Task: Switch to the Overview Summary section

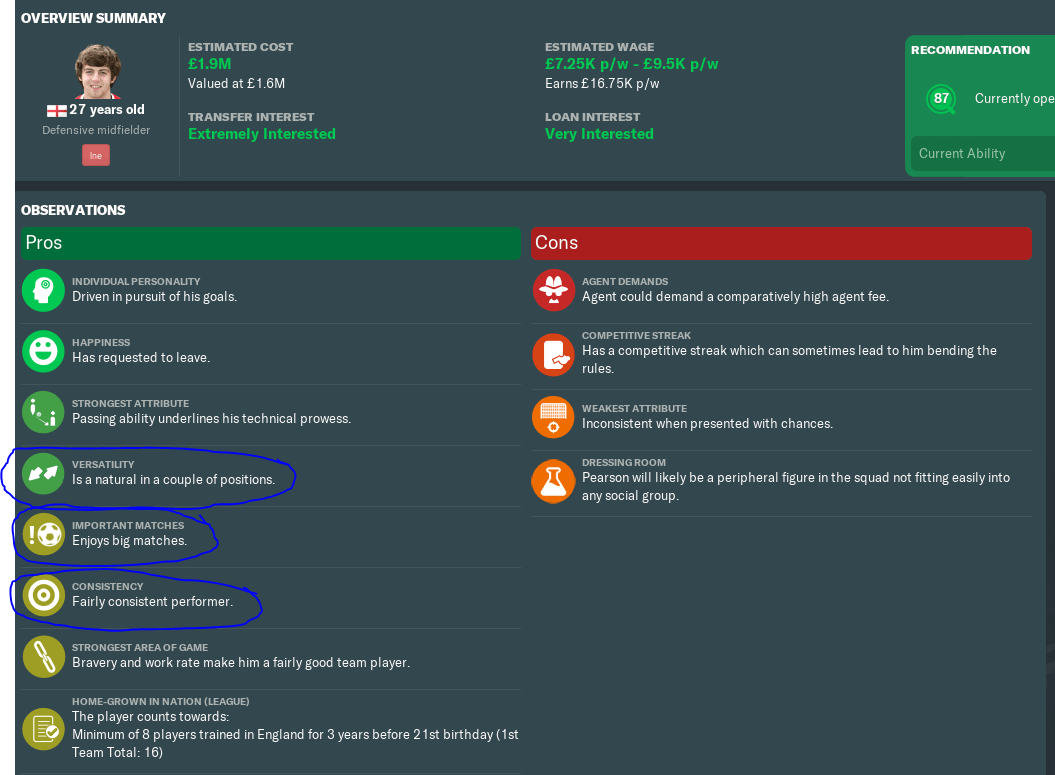Action: coord(93,17)
